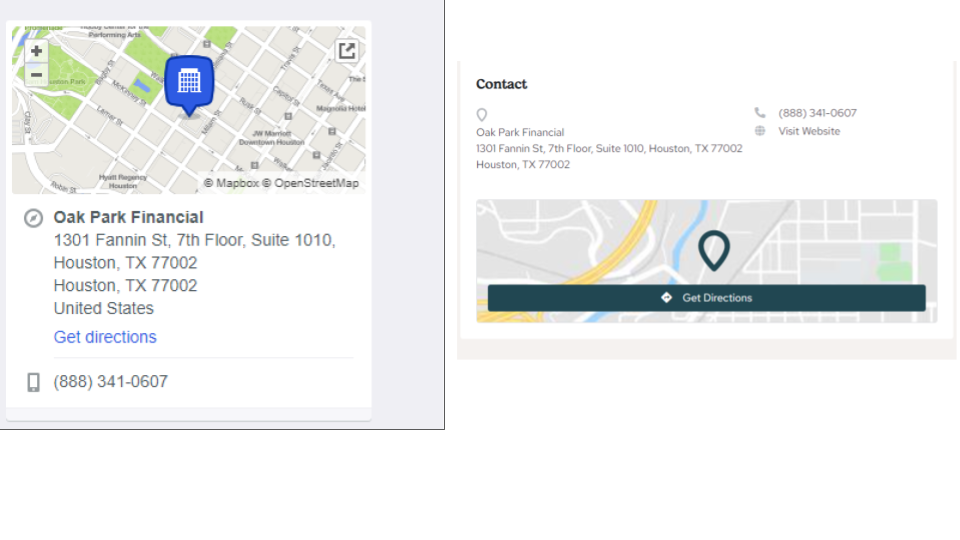
Task: Click the Get Directions button on map
Action: pos(707,298)
